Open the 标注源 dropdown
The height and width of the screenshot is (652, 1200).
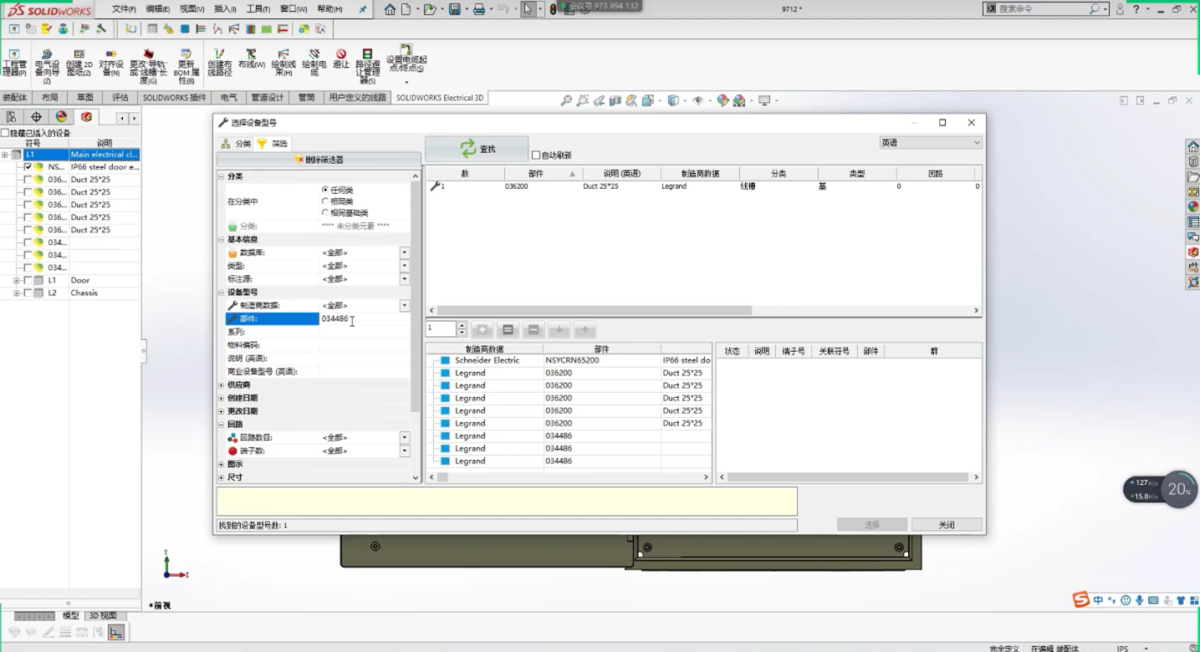[x=405, y=279]
